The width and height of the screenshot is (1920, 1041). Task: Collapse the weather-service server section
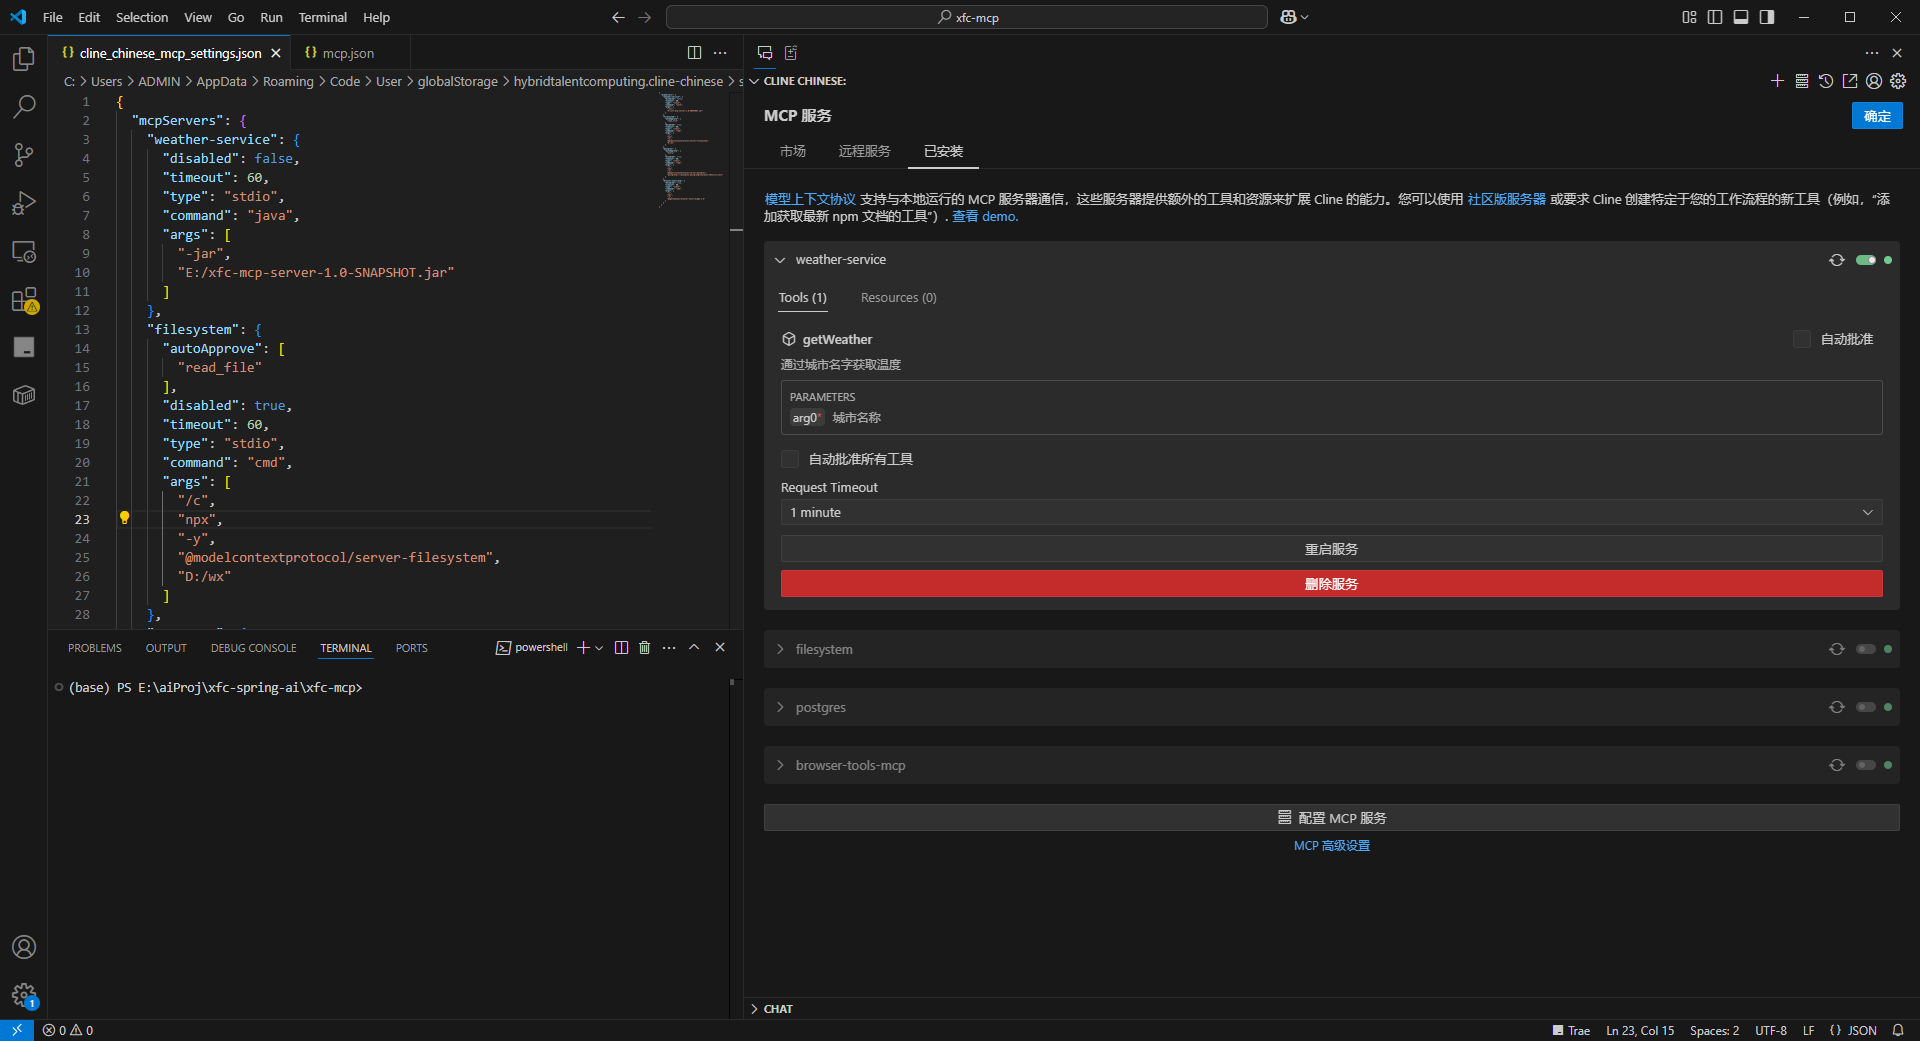pyautogui.click(x=780, y=260)
